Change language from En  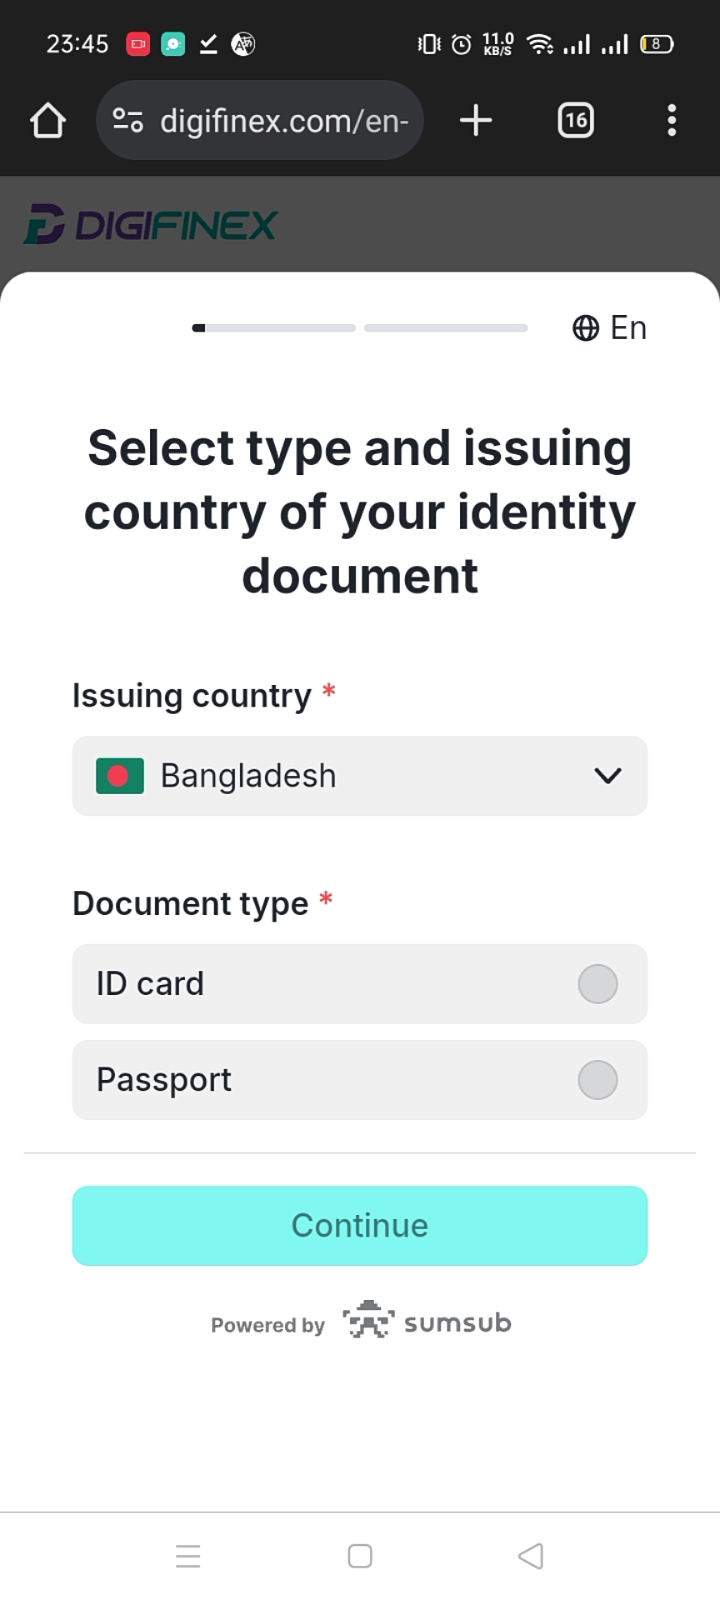point(628,328)
